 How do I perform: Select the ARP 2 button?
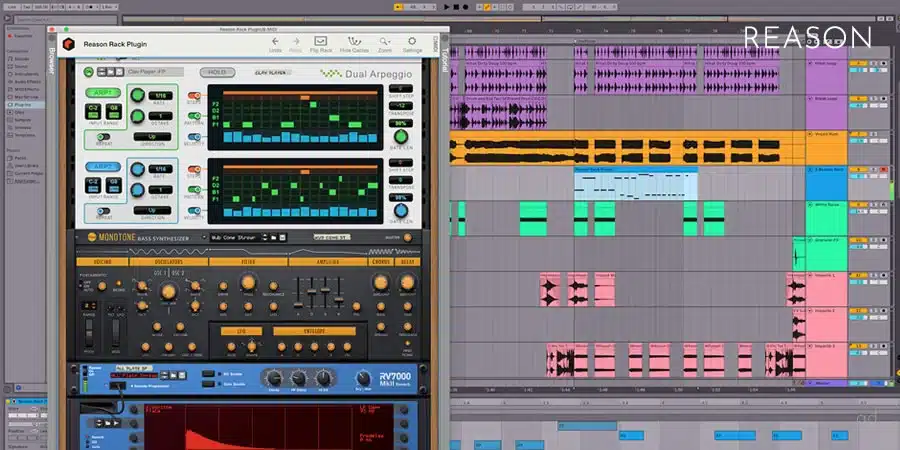103,167
